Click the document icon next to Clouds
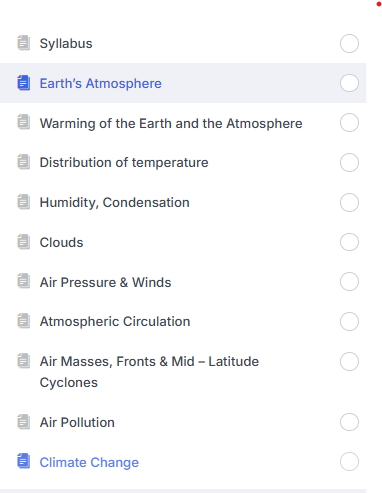This screenshot has width=382, height=493. [24, 242]
